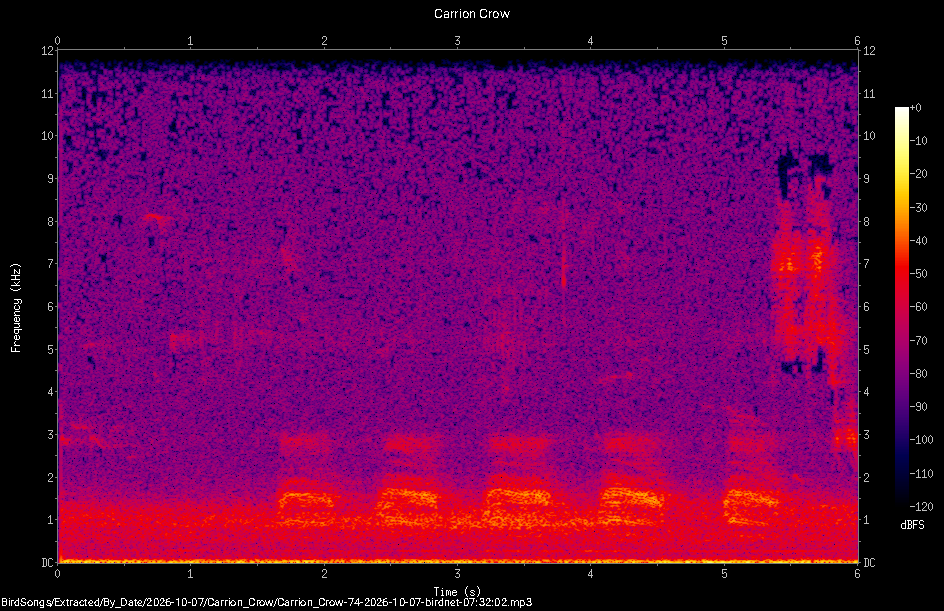Click "11" on the right frequency axis
Image resolution: width=944 pixels, height=611 pixels.
tap(869, 93)
